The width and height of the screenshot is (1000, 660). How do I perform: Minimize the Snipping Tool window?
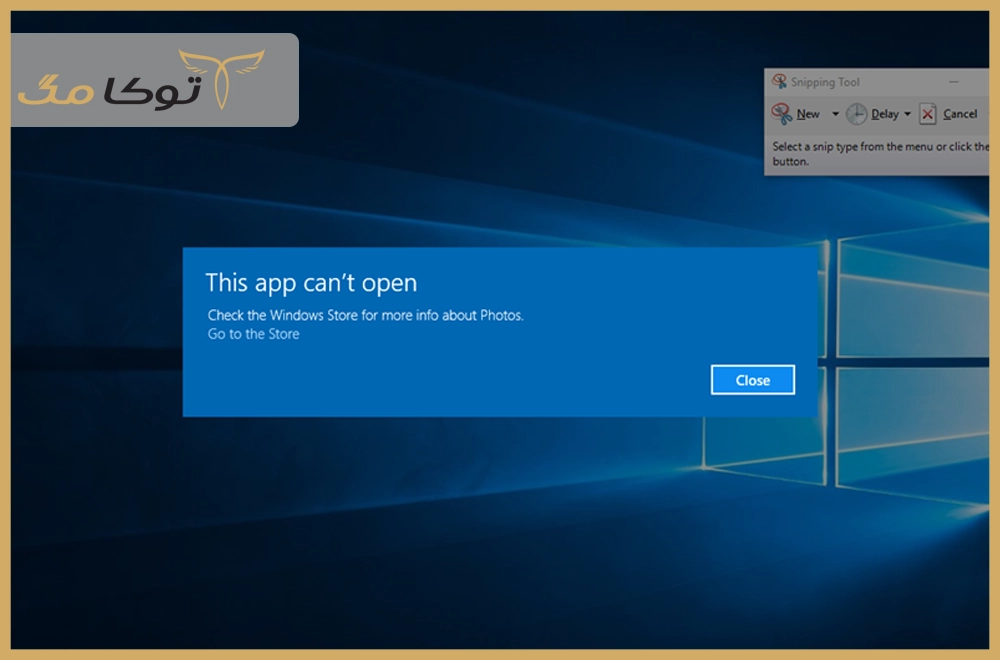coord(953,82)
